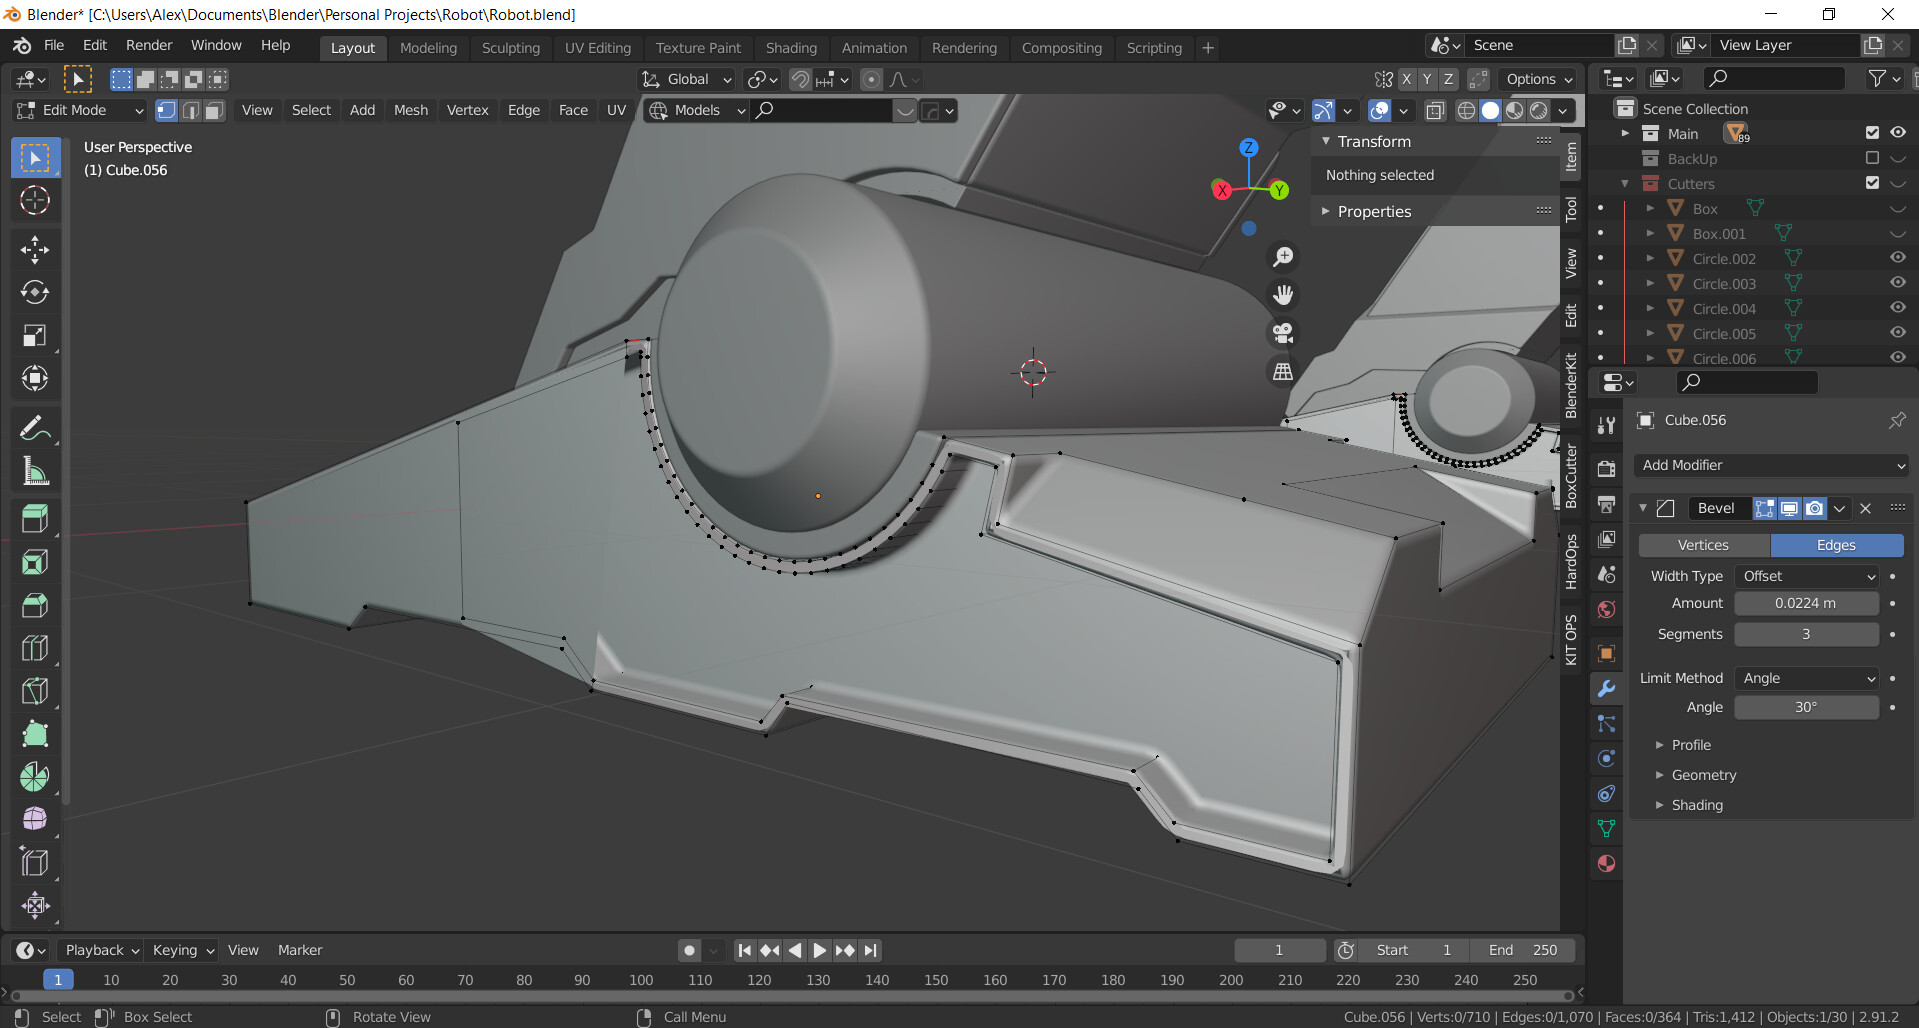The height and width of the screenshot is (1028, 1919).
Task: Select the Spin tool
Action: (x=35, y=777)
